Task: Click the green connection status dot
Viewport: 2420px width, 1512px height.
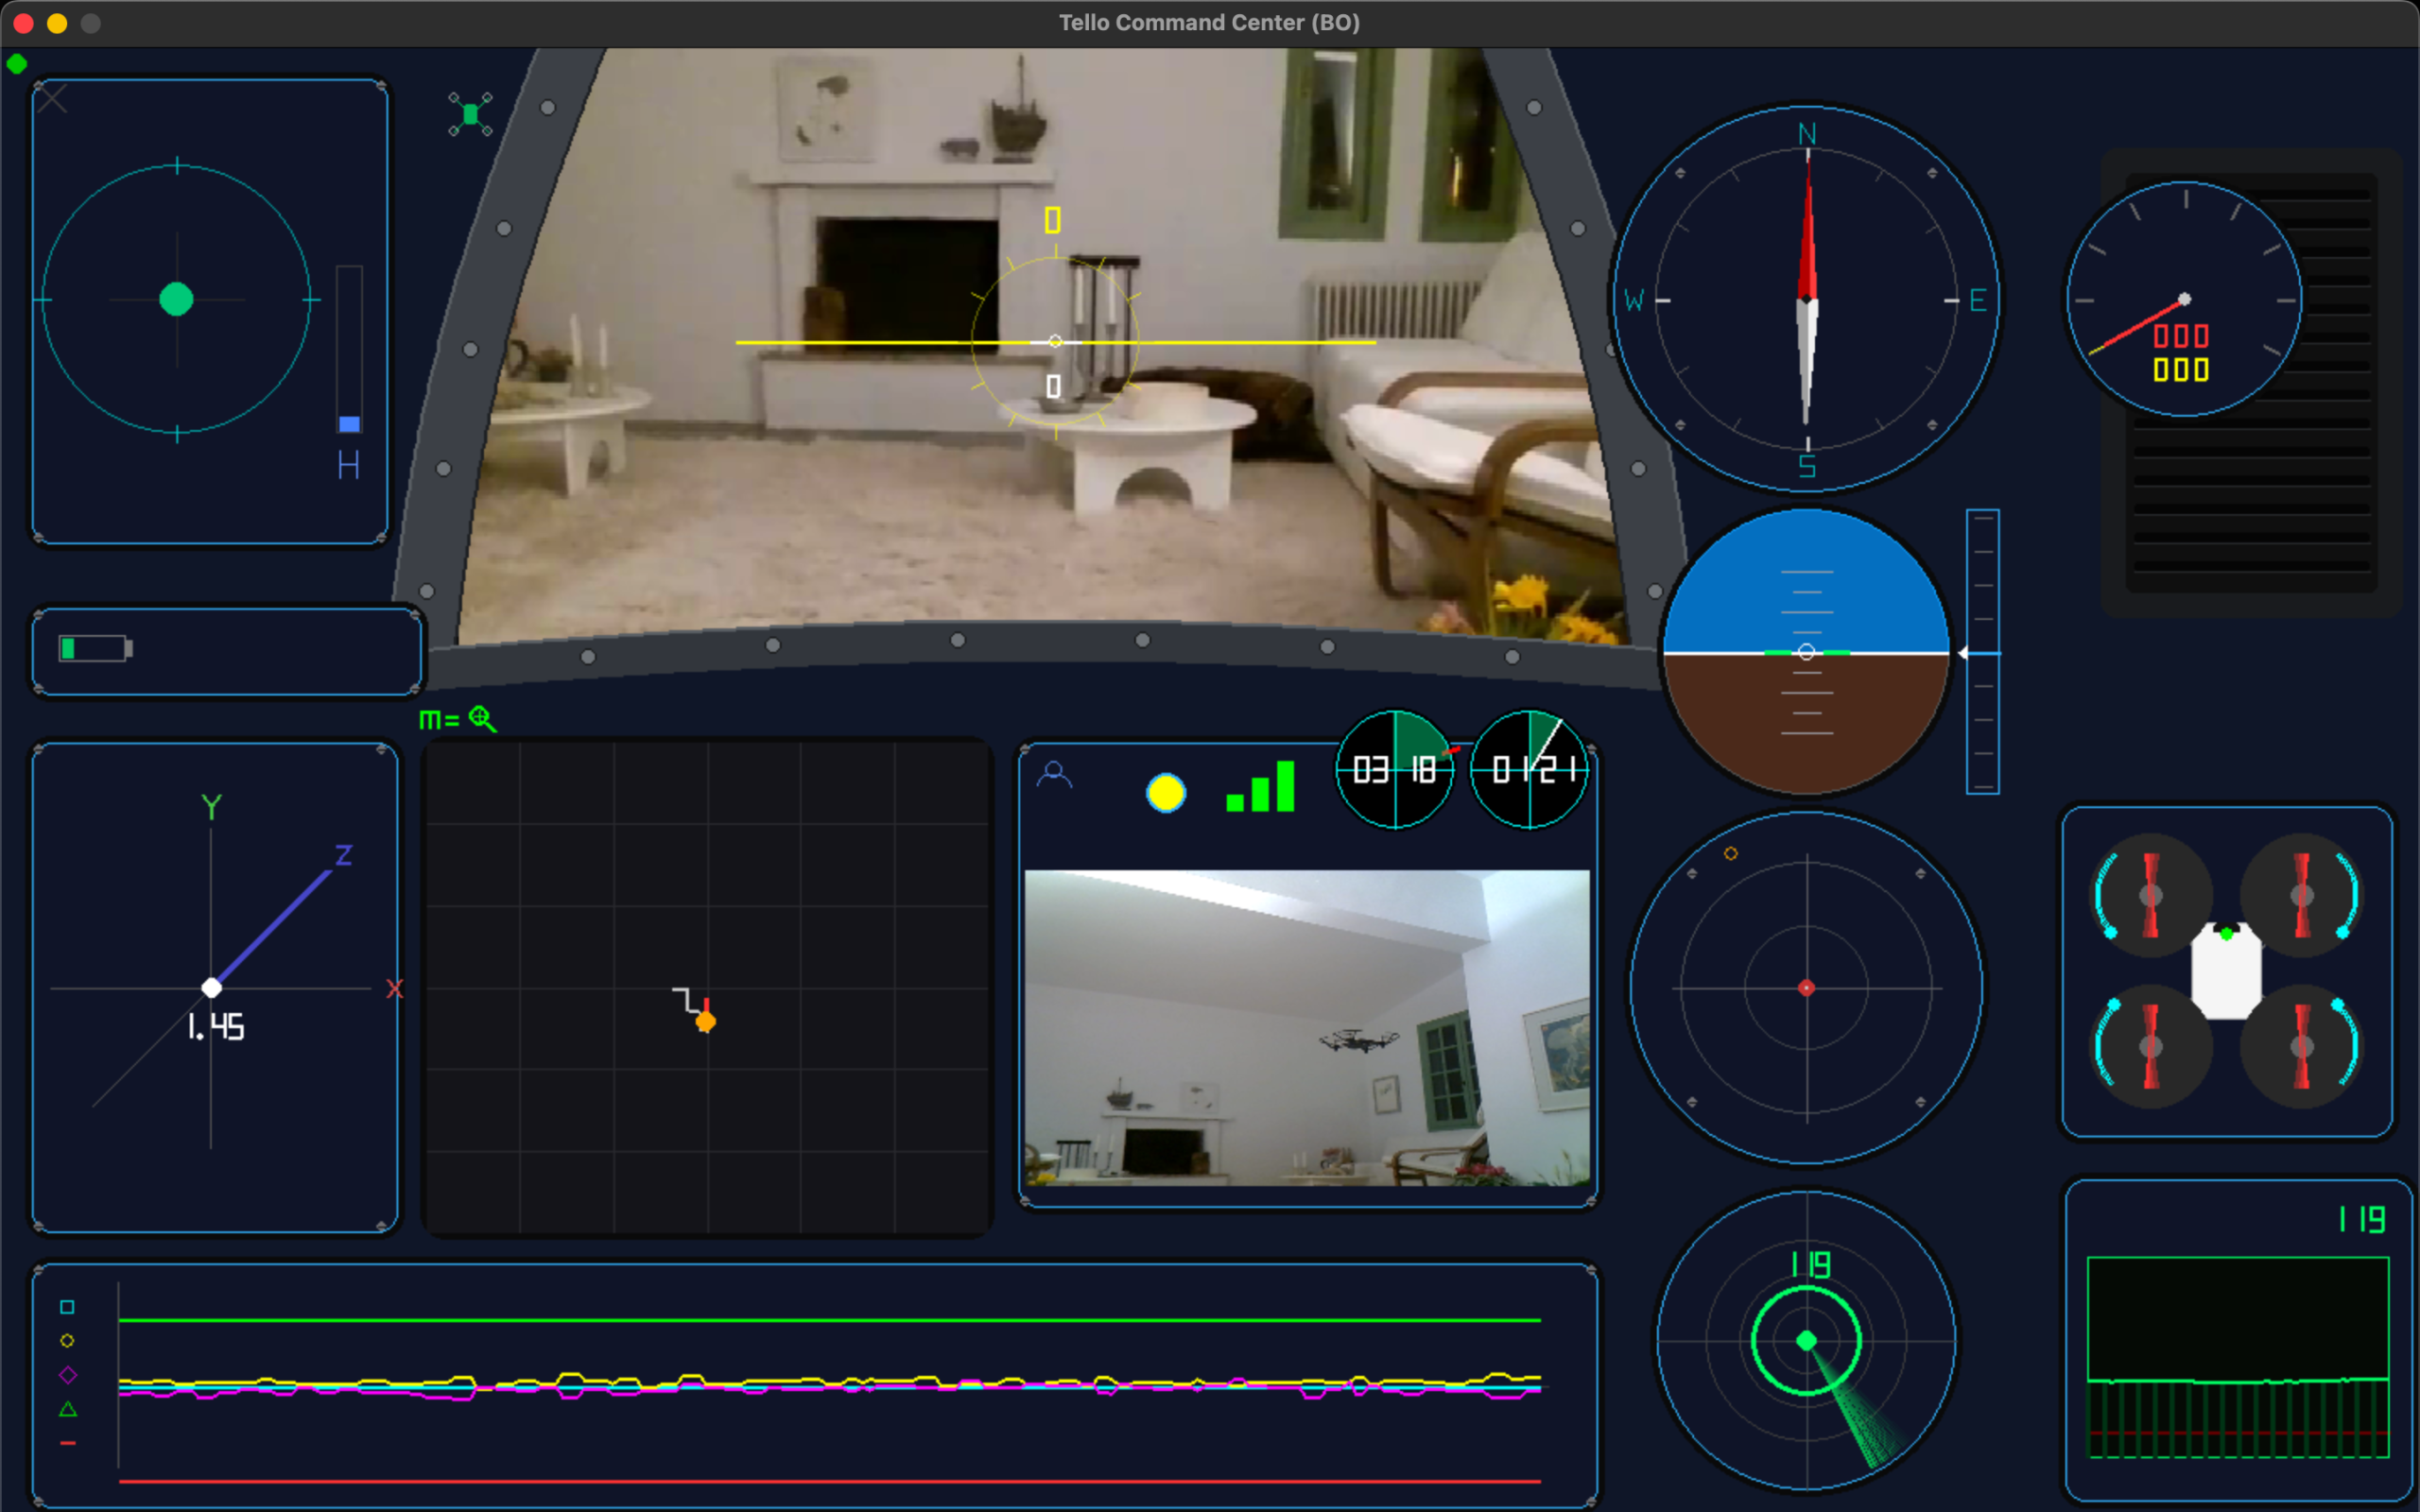Action: click(x=17, y=65)
